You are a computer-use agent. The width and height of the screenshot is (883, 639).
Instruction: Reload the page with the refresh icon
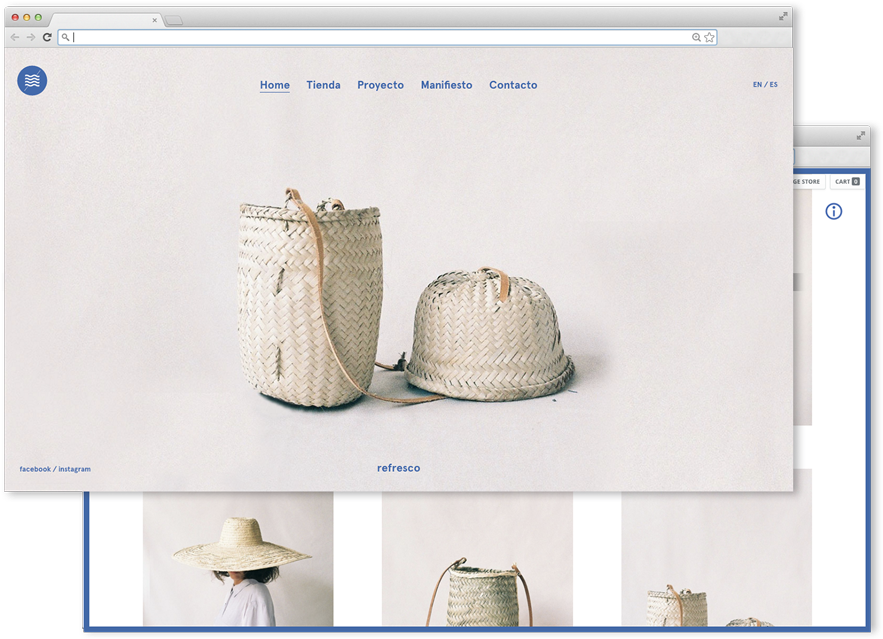(46, 37)
